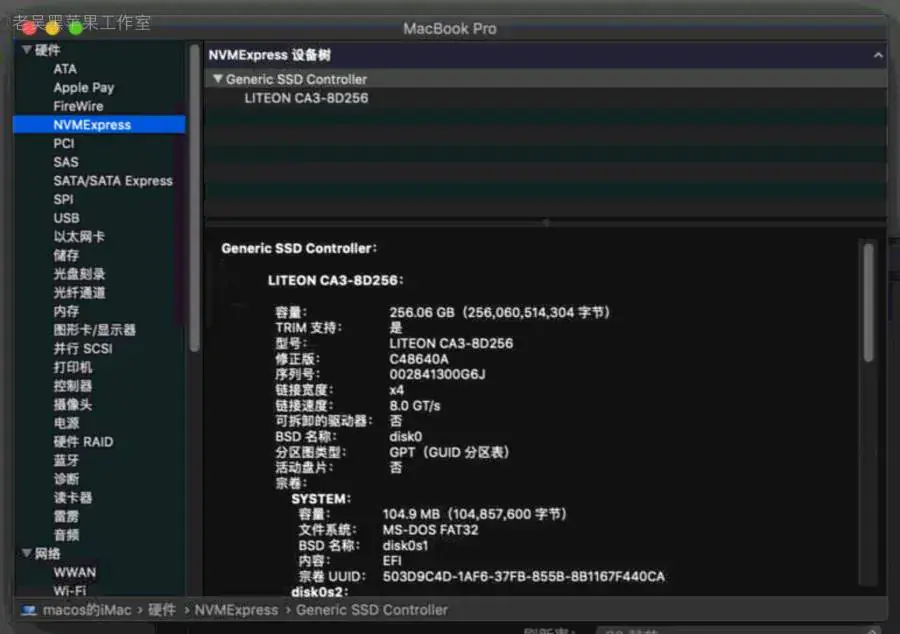
Task: Click macos的iMac in the path bar
Action: tap(87, 610)
